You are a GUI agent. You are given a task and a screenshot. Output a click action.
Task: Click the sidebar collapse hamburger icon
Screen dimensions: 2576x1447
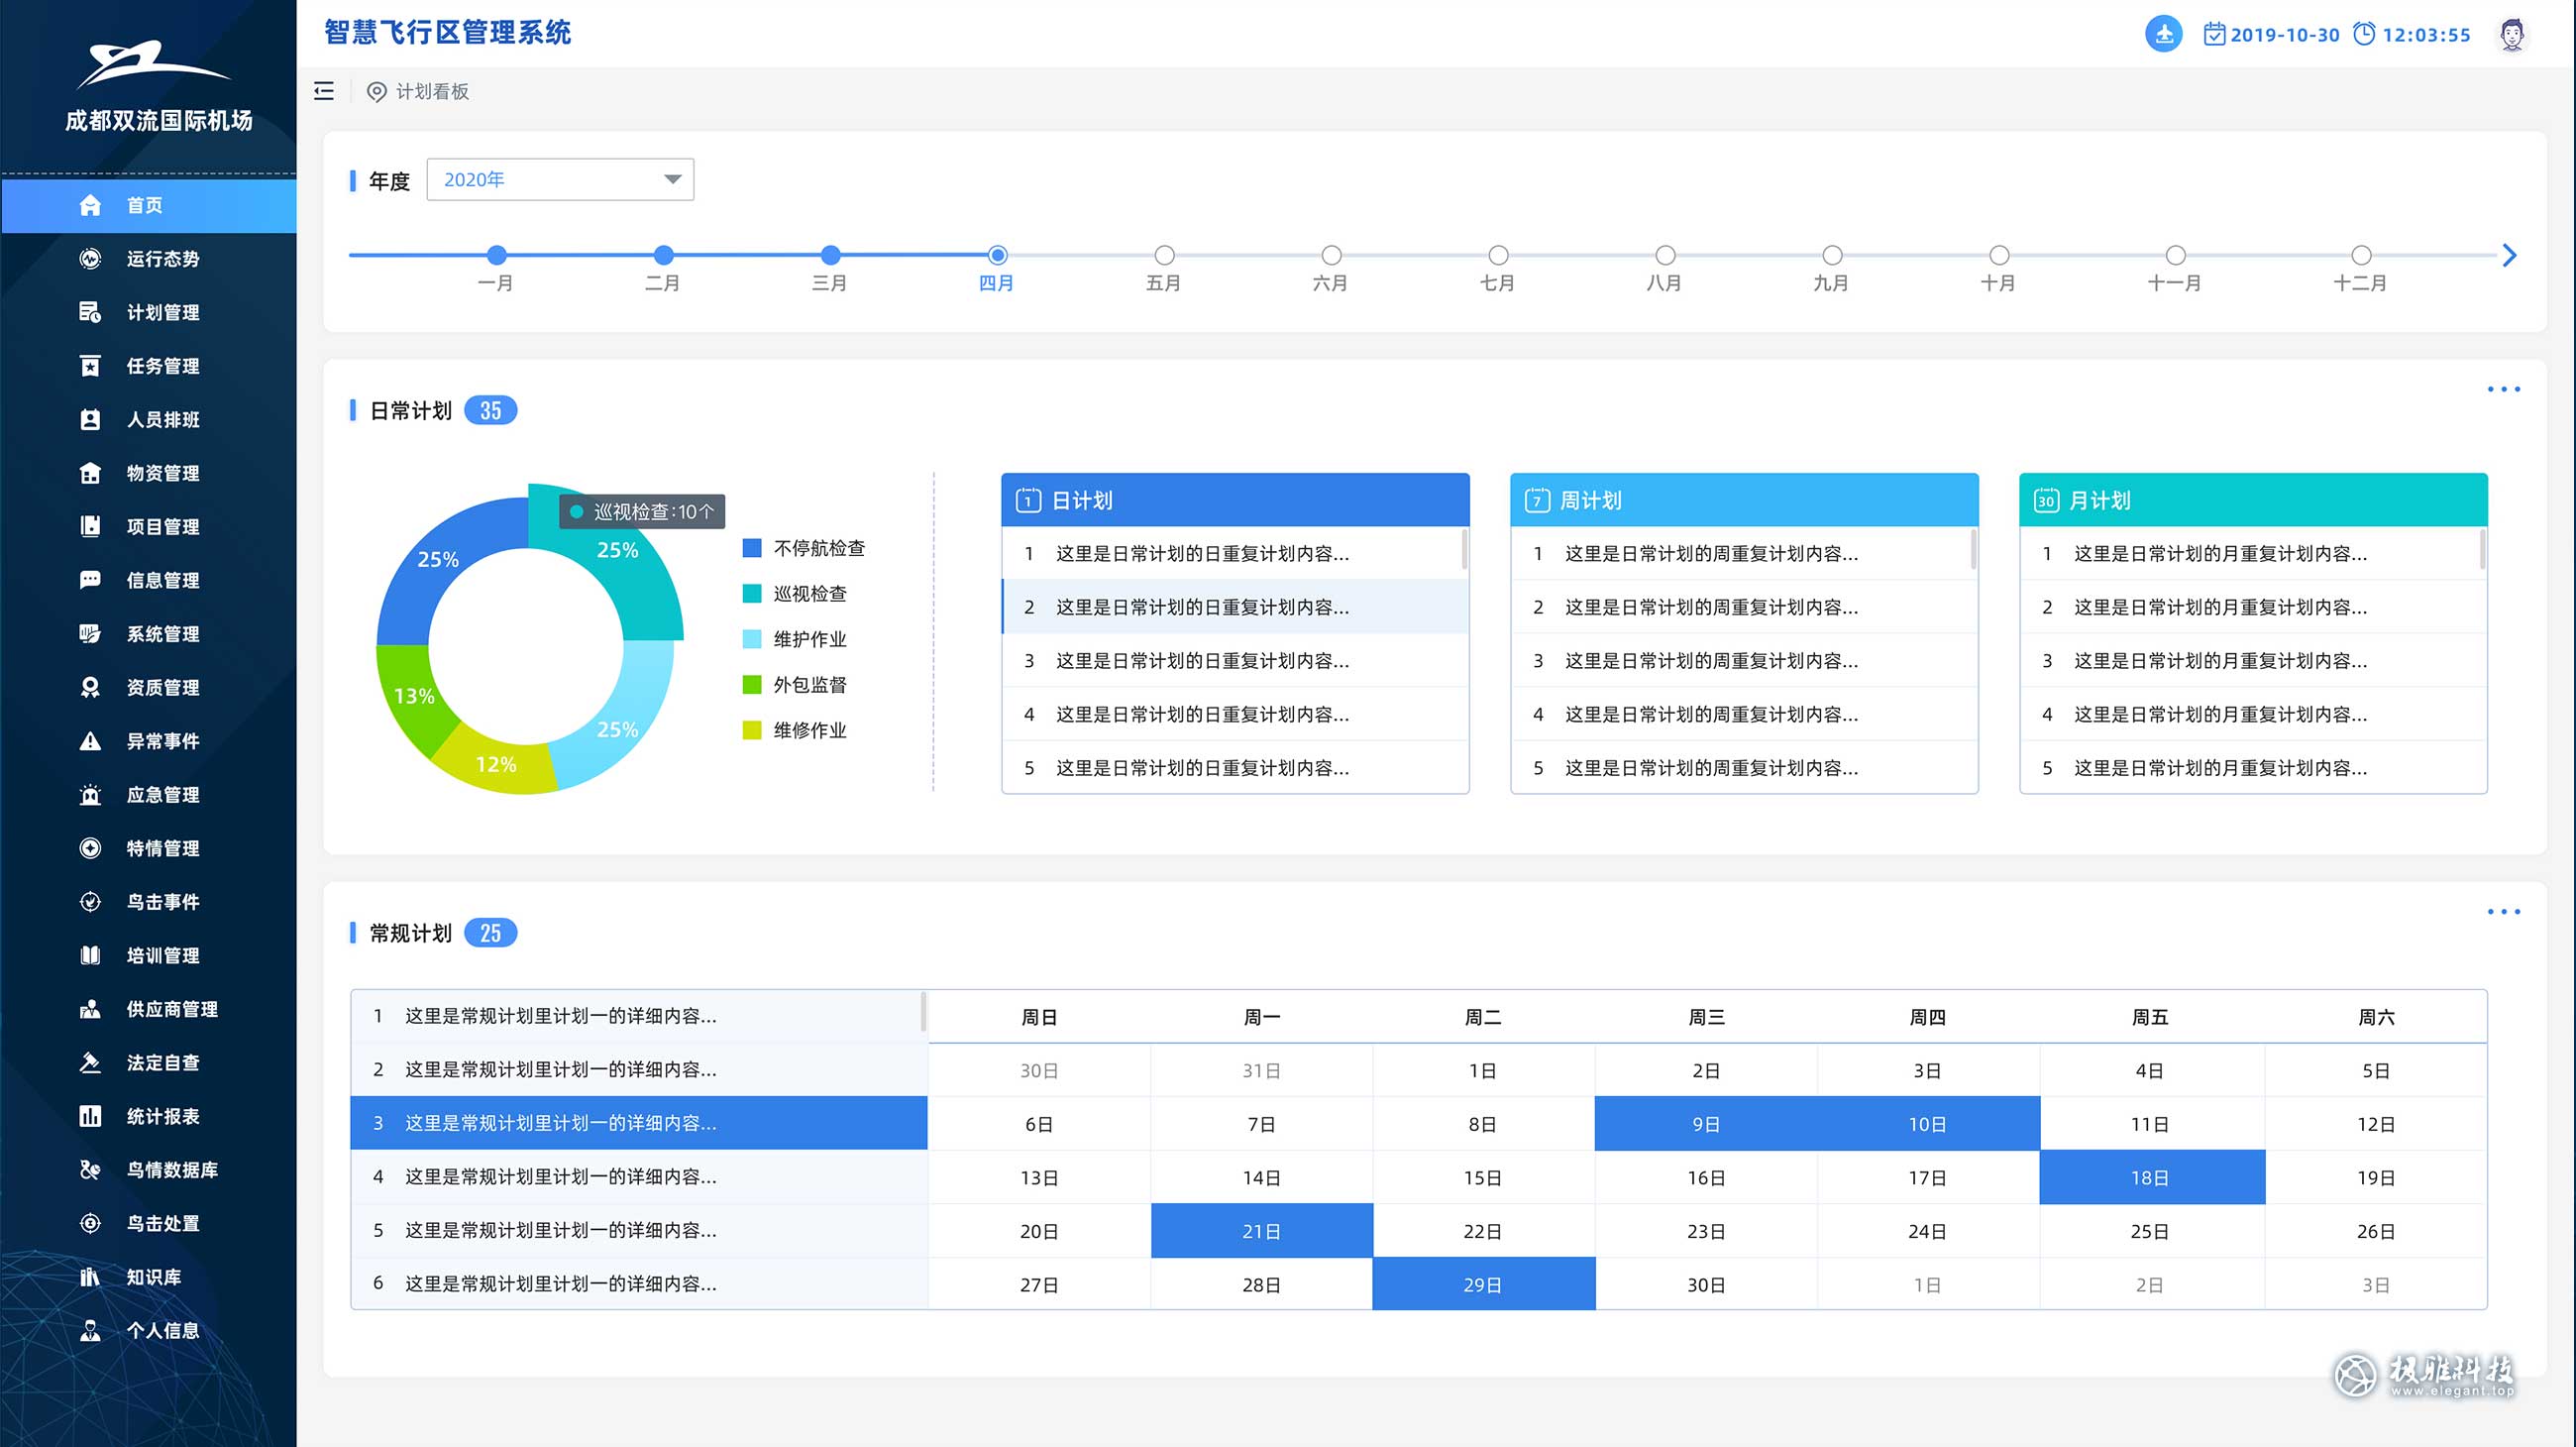324,91
